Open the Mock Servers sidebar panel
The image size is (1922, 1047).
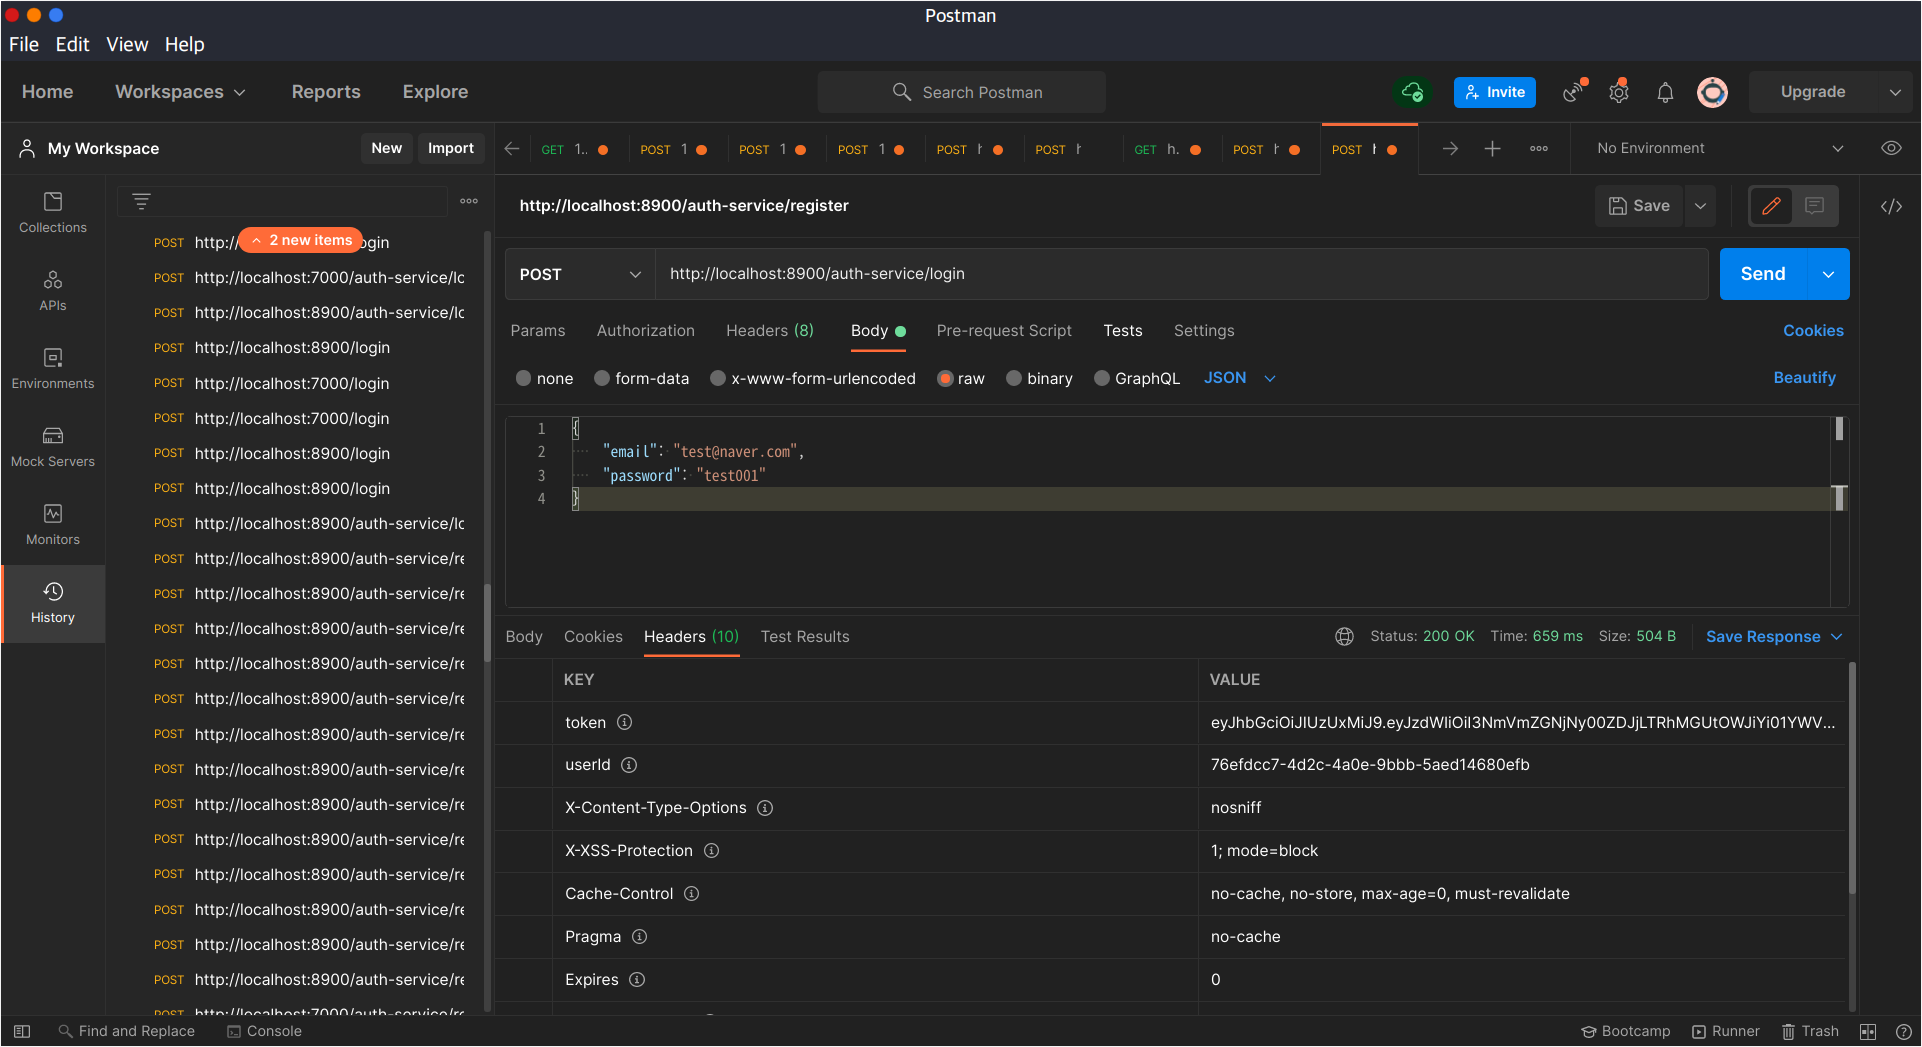coord(53,447)
